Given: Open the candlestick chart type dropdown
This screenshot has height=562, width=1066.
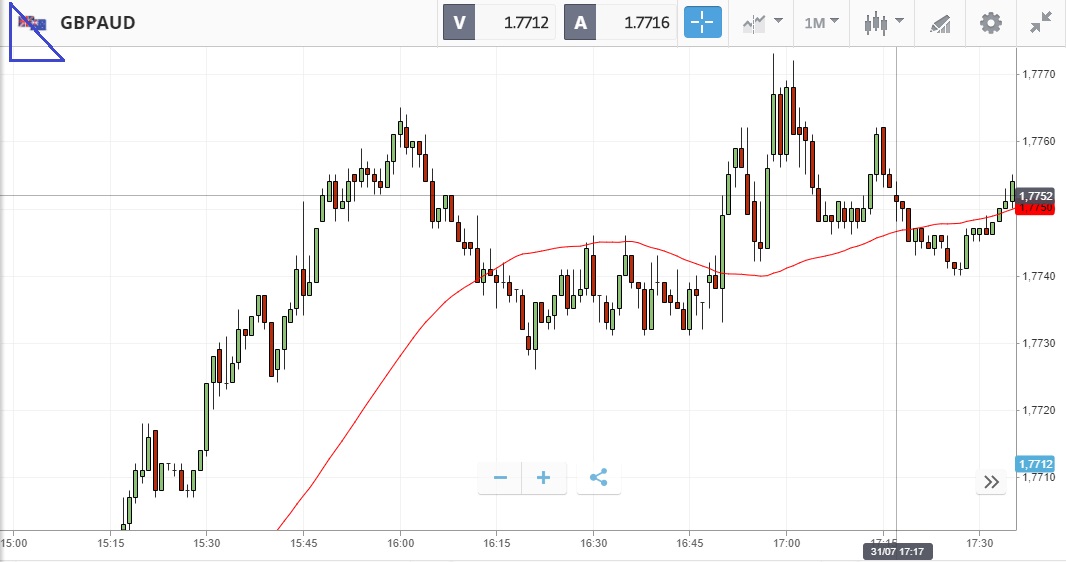Looking at the screenshot, I should tap(884, 22).
